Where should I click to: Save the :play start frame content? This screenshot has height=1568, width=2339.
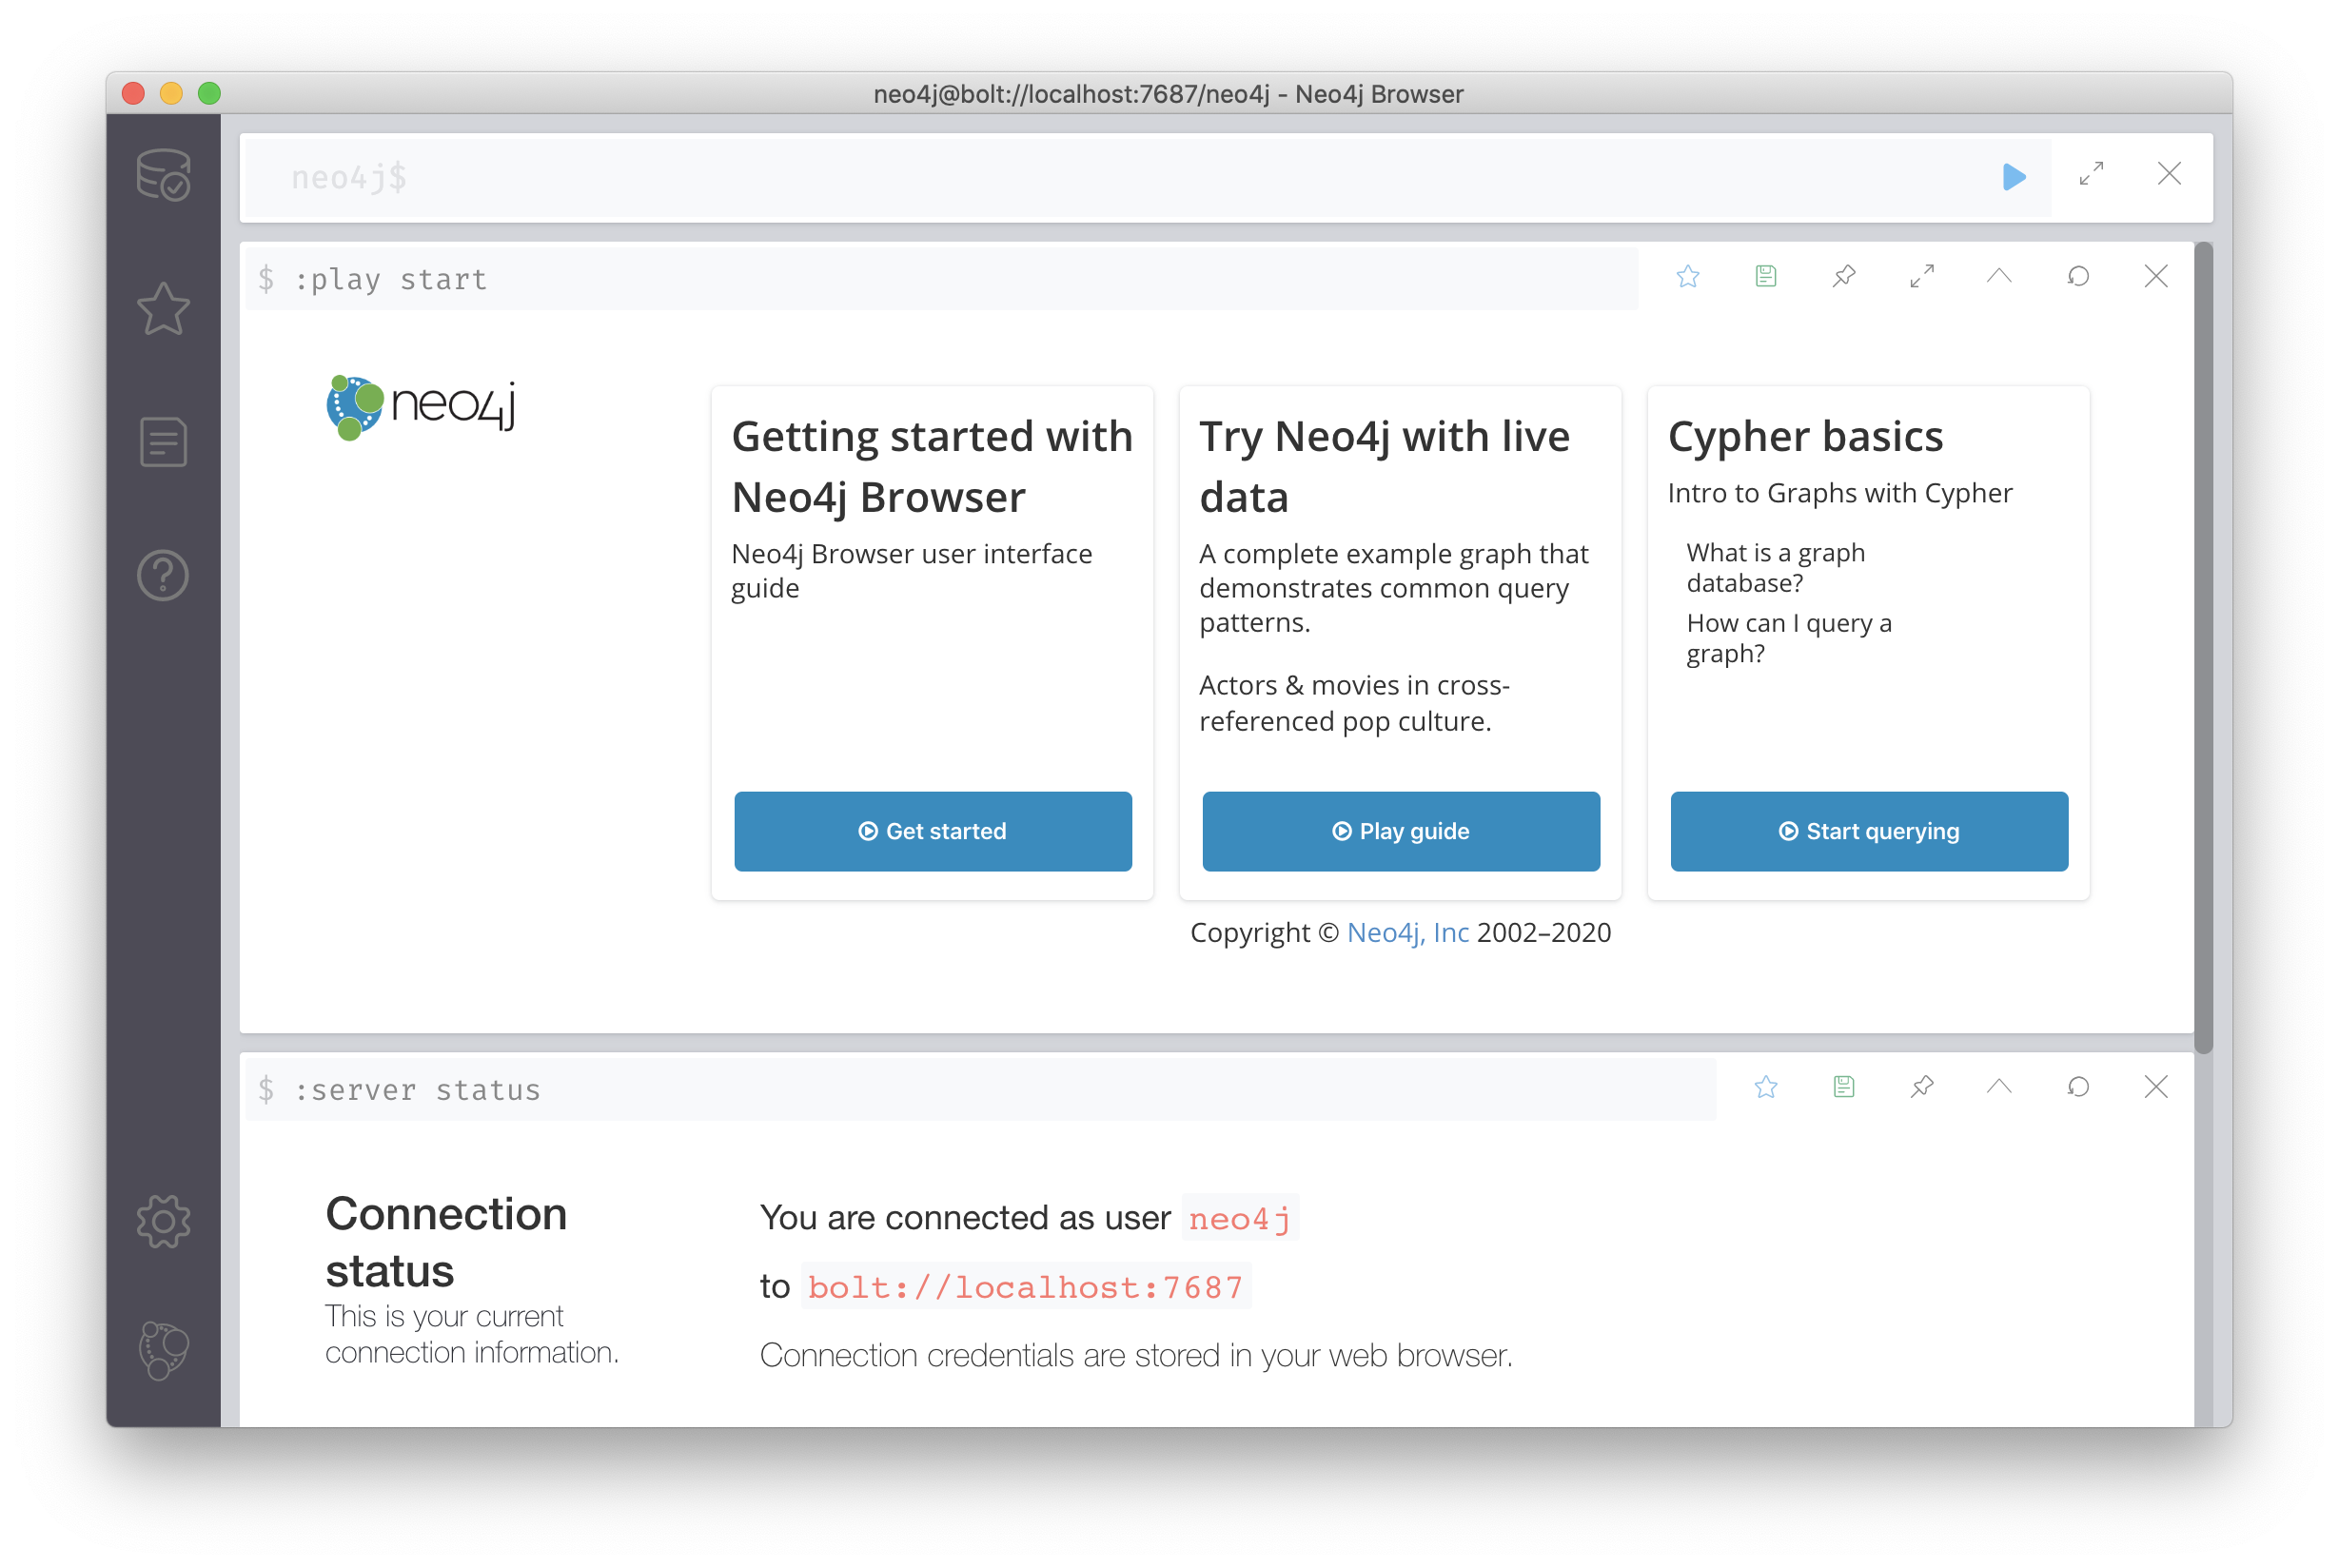(1765, 277)
